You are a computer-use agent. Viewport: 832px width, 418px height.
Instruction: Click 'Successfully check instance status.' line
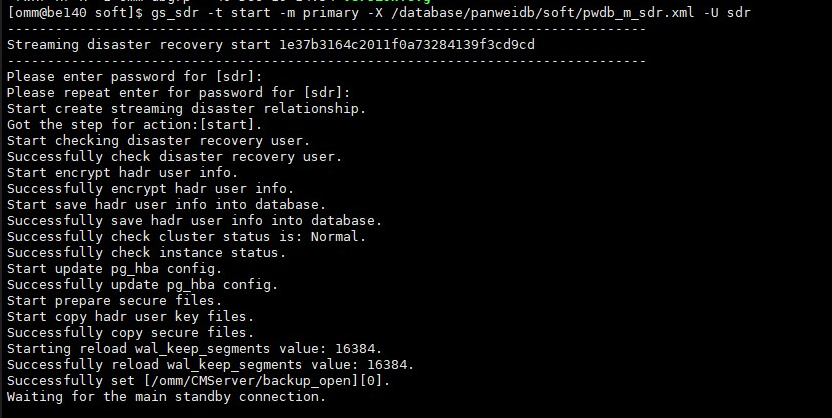coord(146,252)
